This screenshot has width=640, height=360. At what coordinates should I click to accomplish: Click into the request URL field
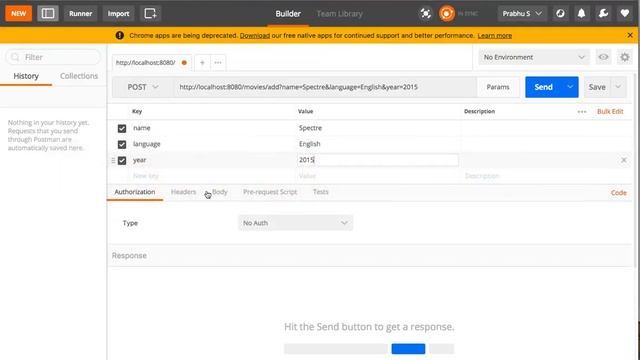pos(324,87)
